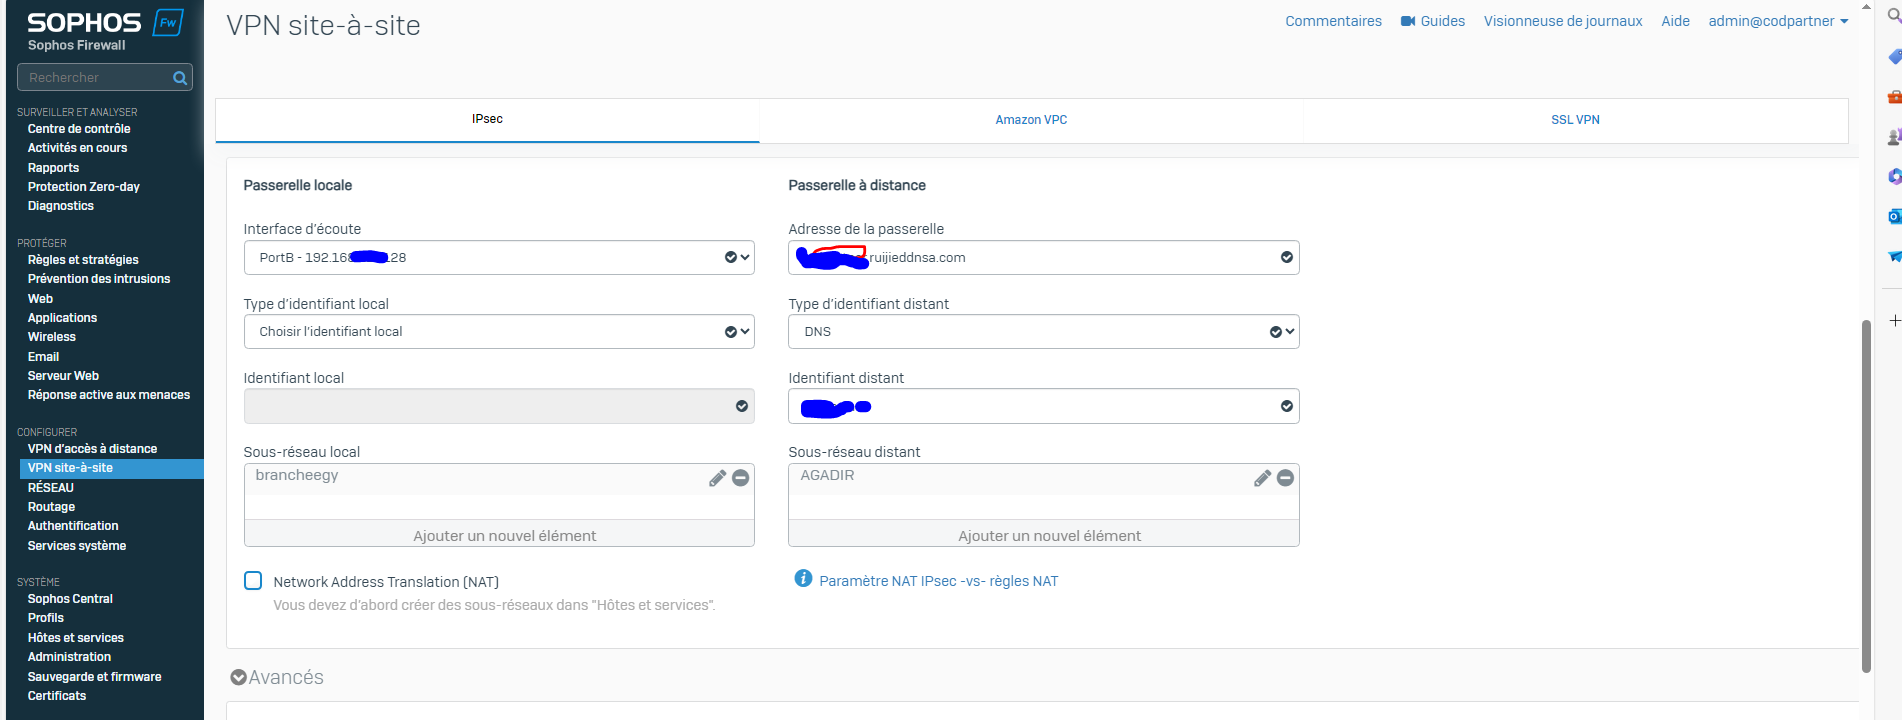1902x720 pixels.
Task: Open Sophos Central menu item
Action: pos(70,599)
